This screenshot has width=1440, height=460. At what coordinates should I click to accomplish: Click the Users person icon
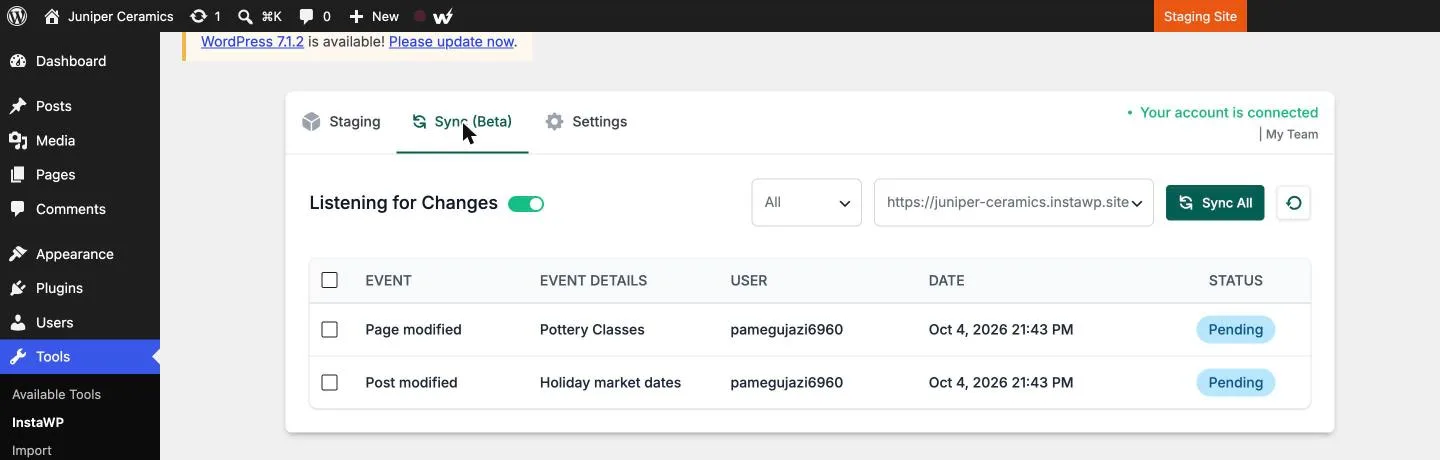point(18,323)
